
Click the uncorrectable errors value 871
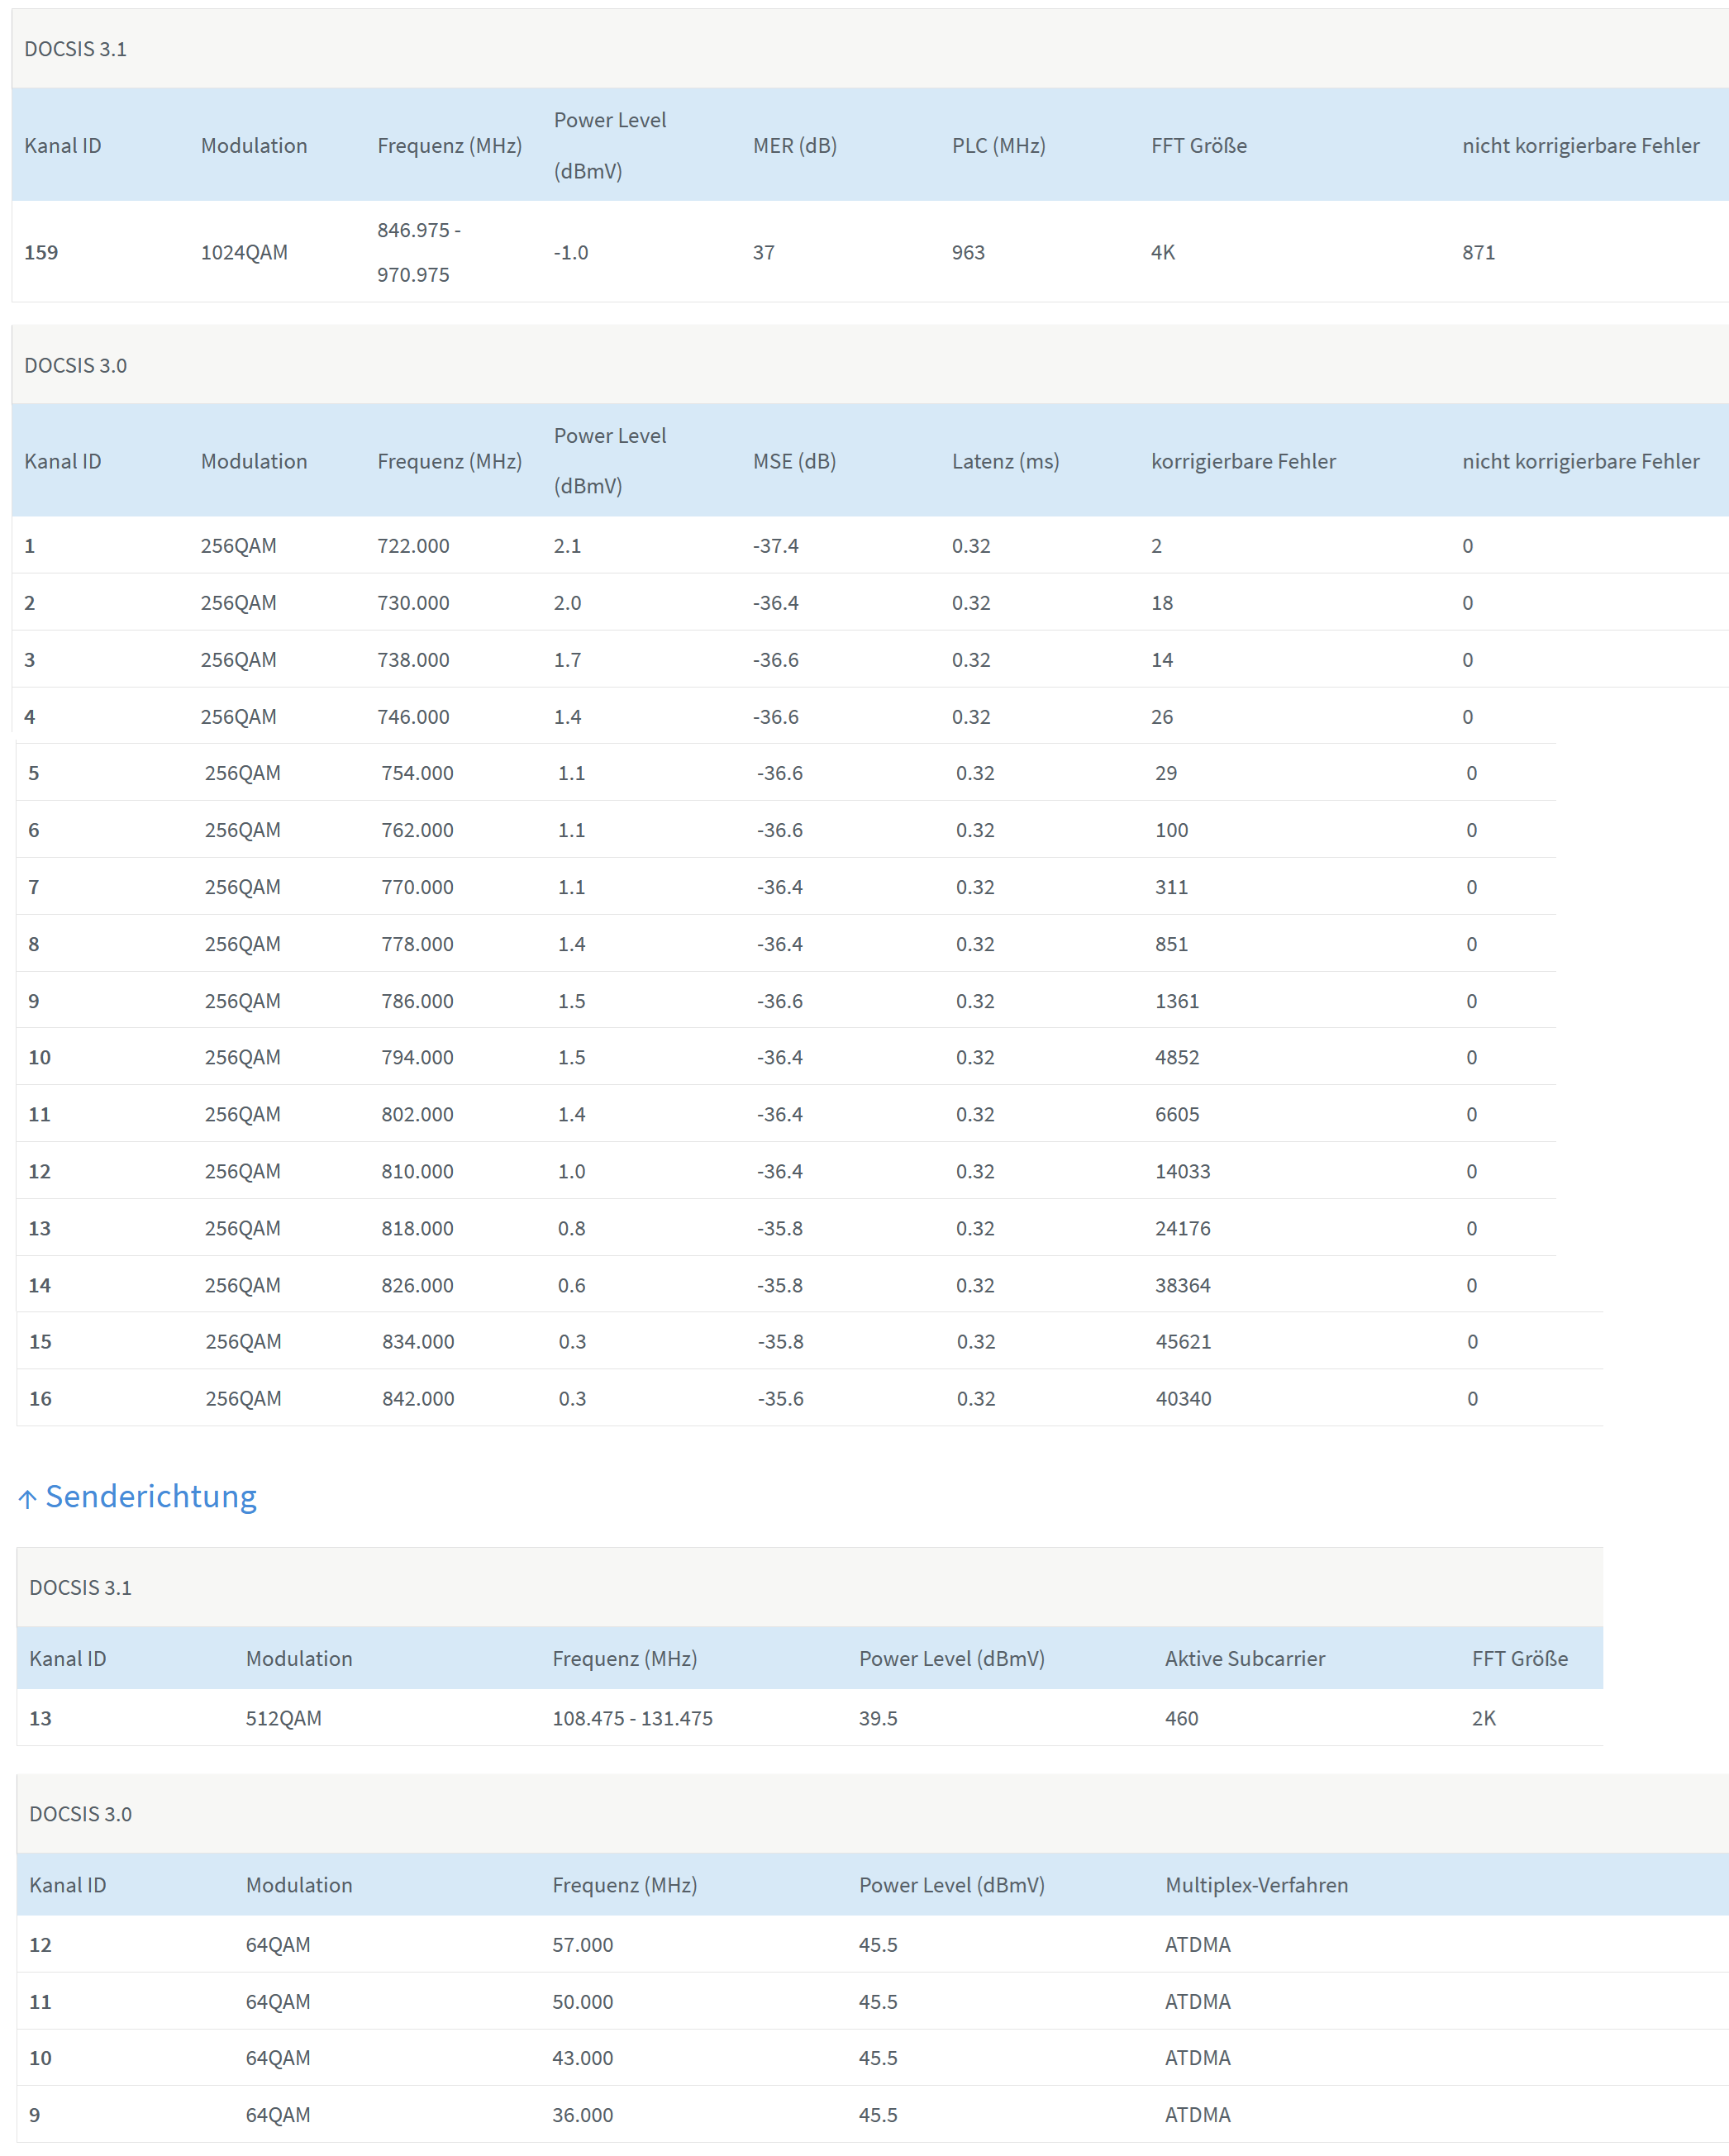[x=1478, y=252]
